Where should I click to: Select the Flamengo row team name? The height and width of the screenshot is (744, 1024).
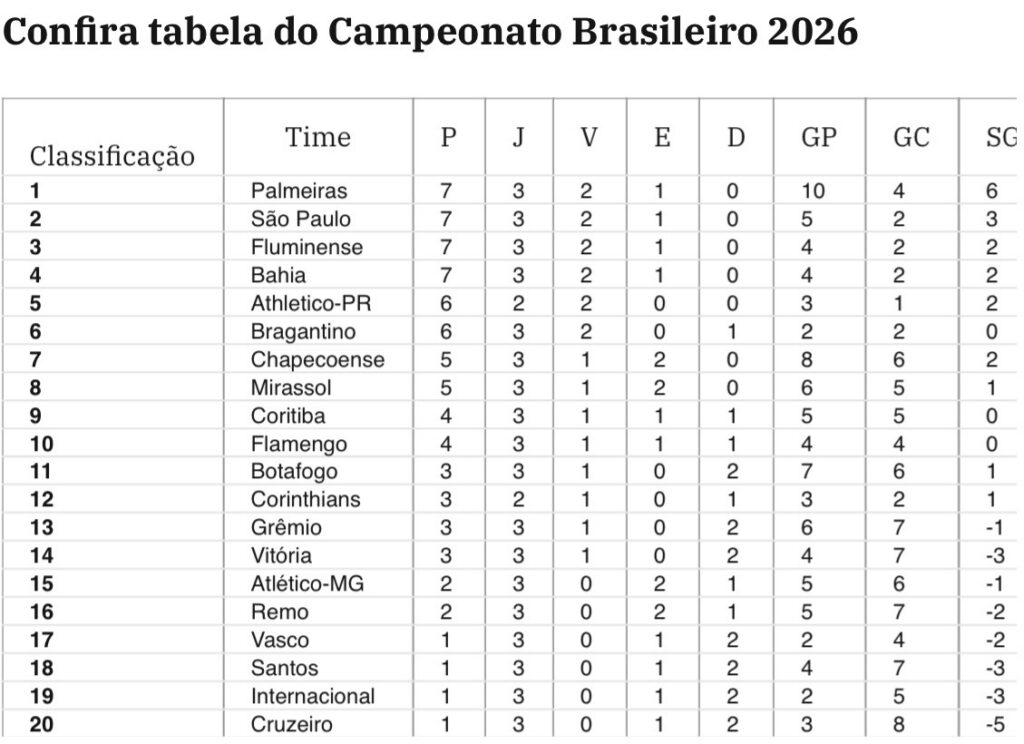[299, 443]
